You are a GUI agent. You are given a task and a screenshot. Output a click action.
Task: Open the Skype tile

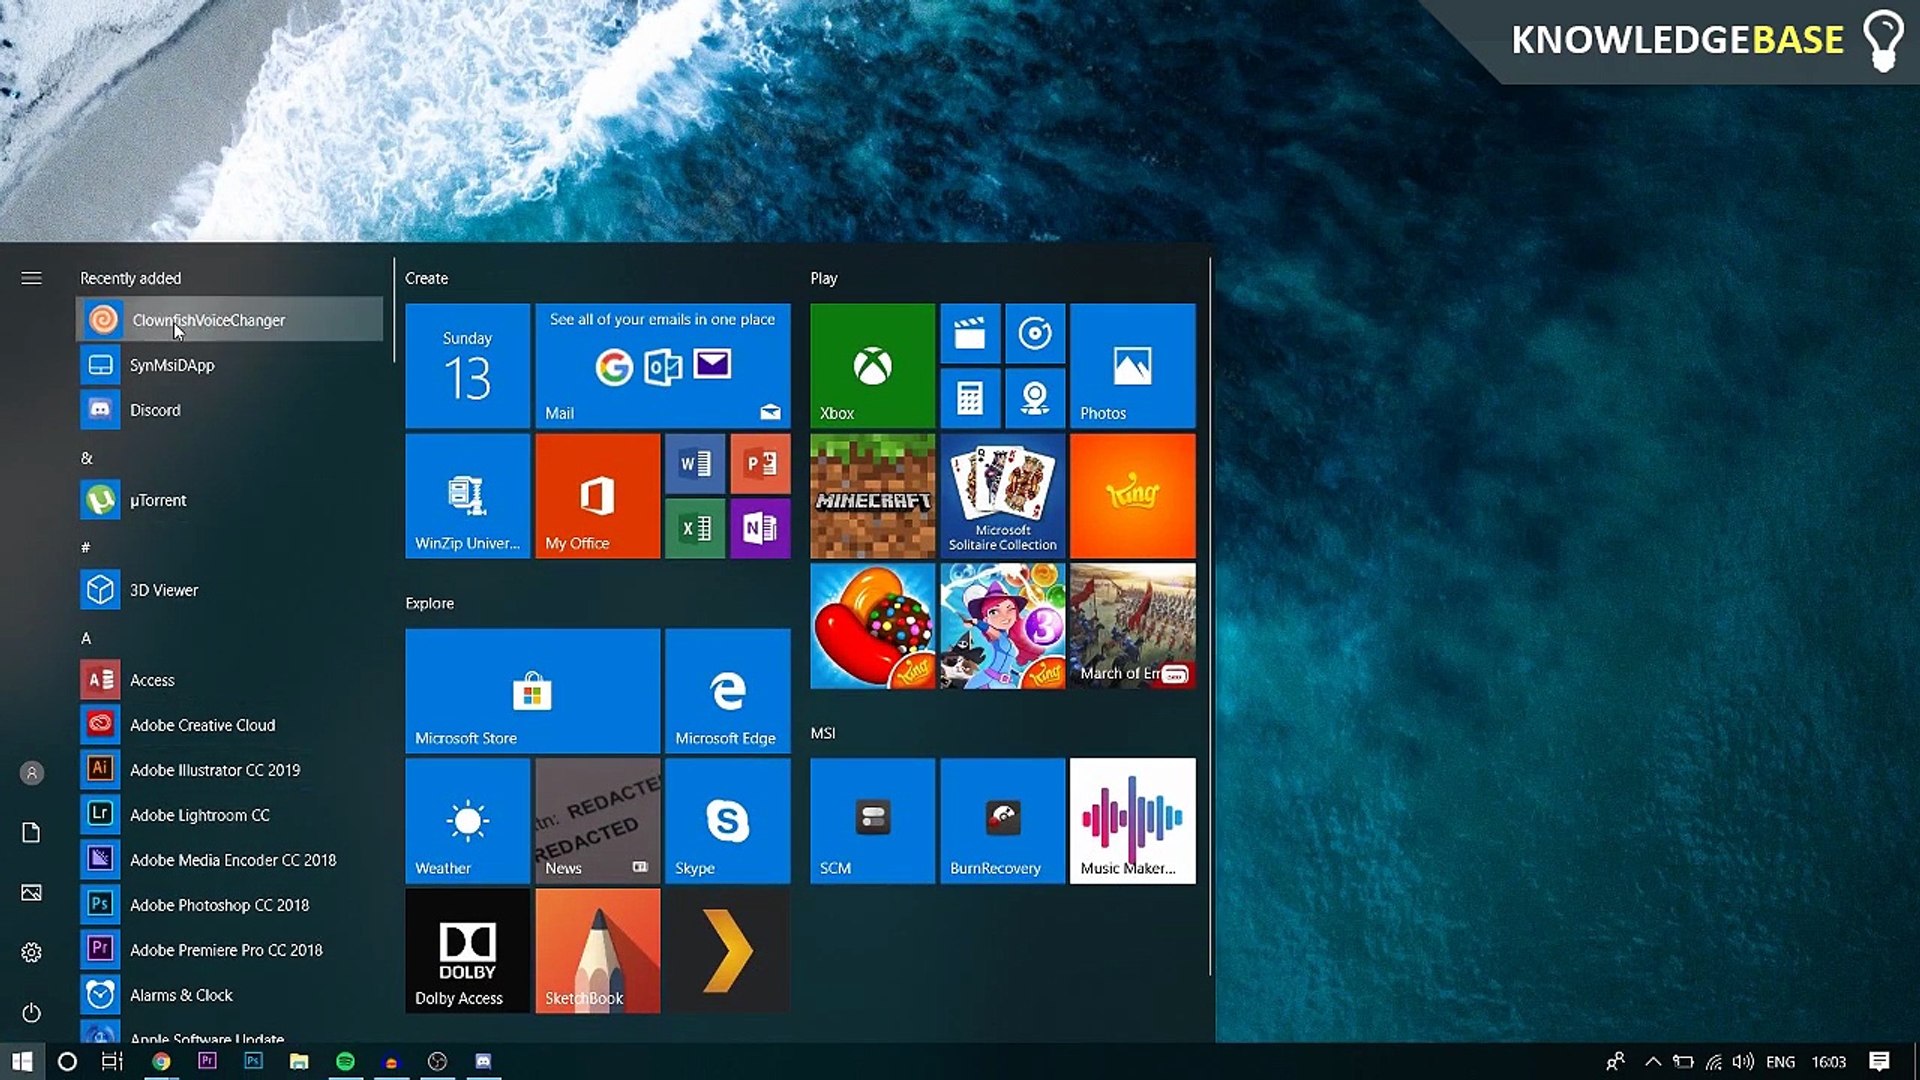(x=727, y=821)
